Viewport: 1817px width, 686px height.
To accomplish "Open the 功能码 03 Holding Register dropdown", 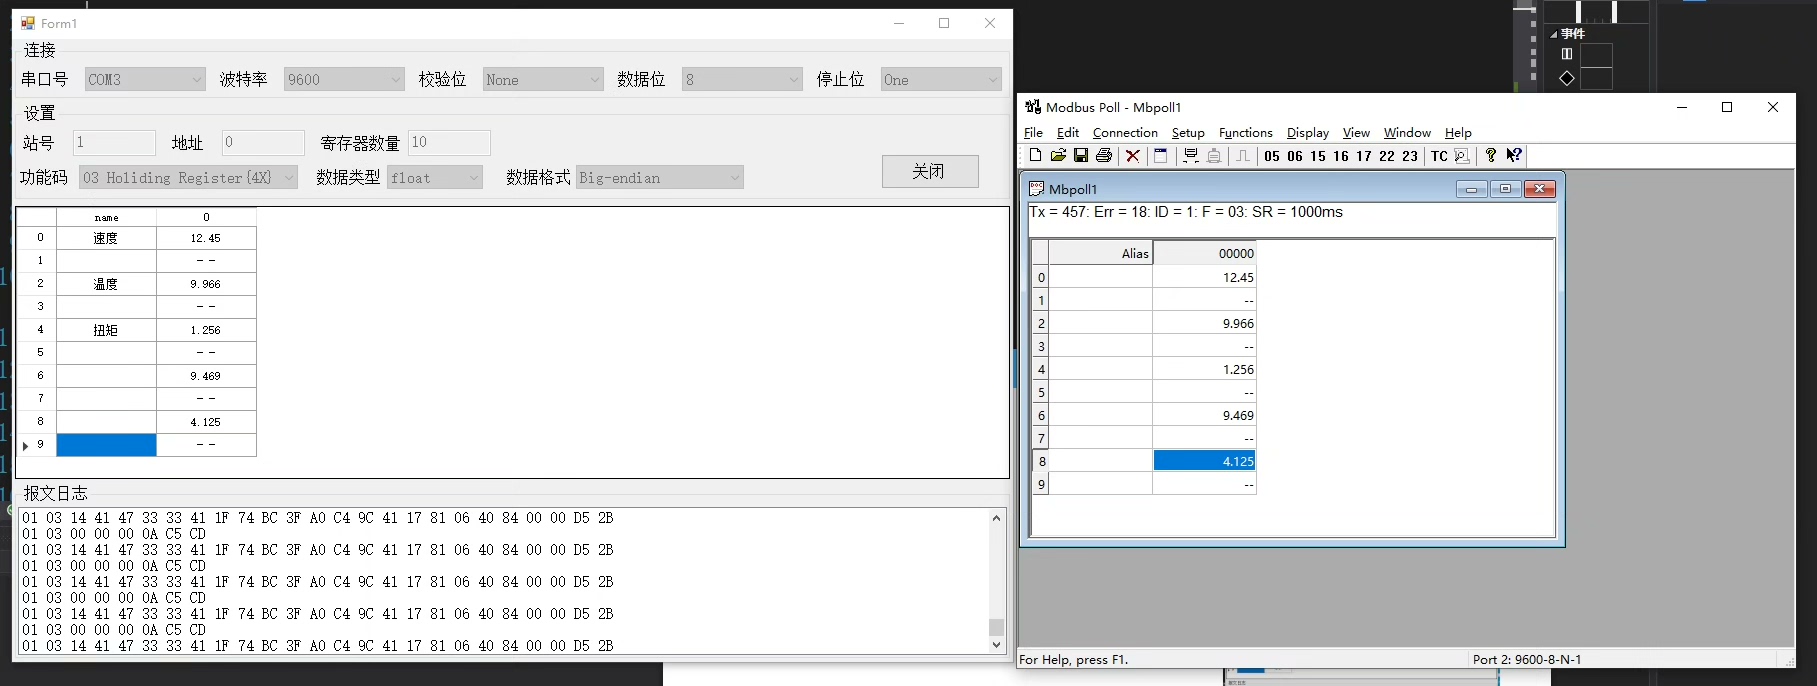I will [188, 177].
